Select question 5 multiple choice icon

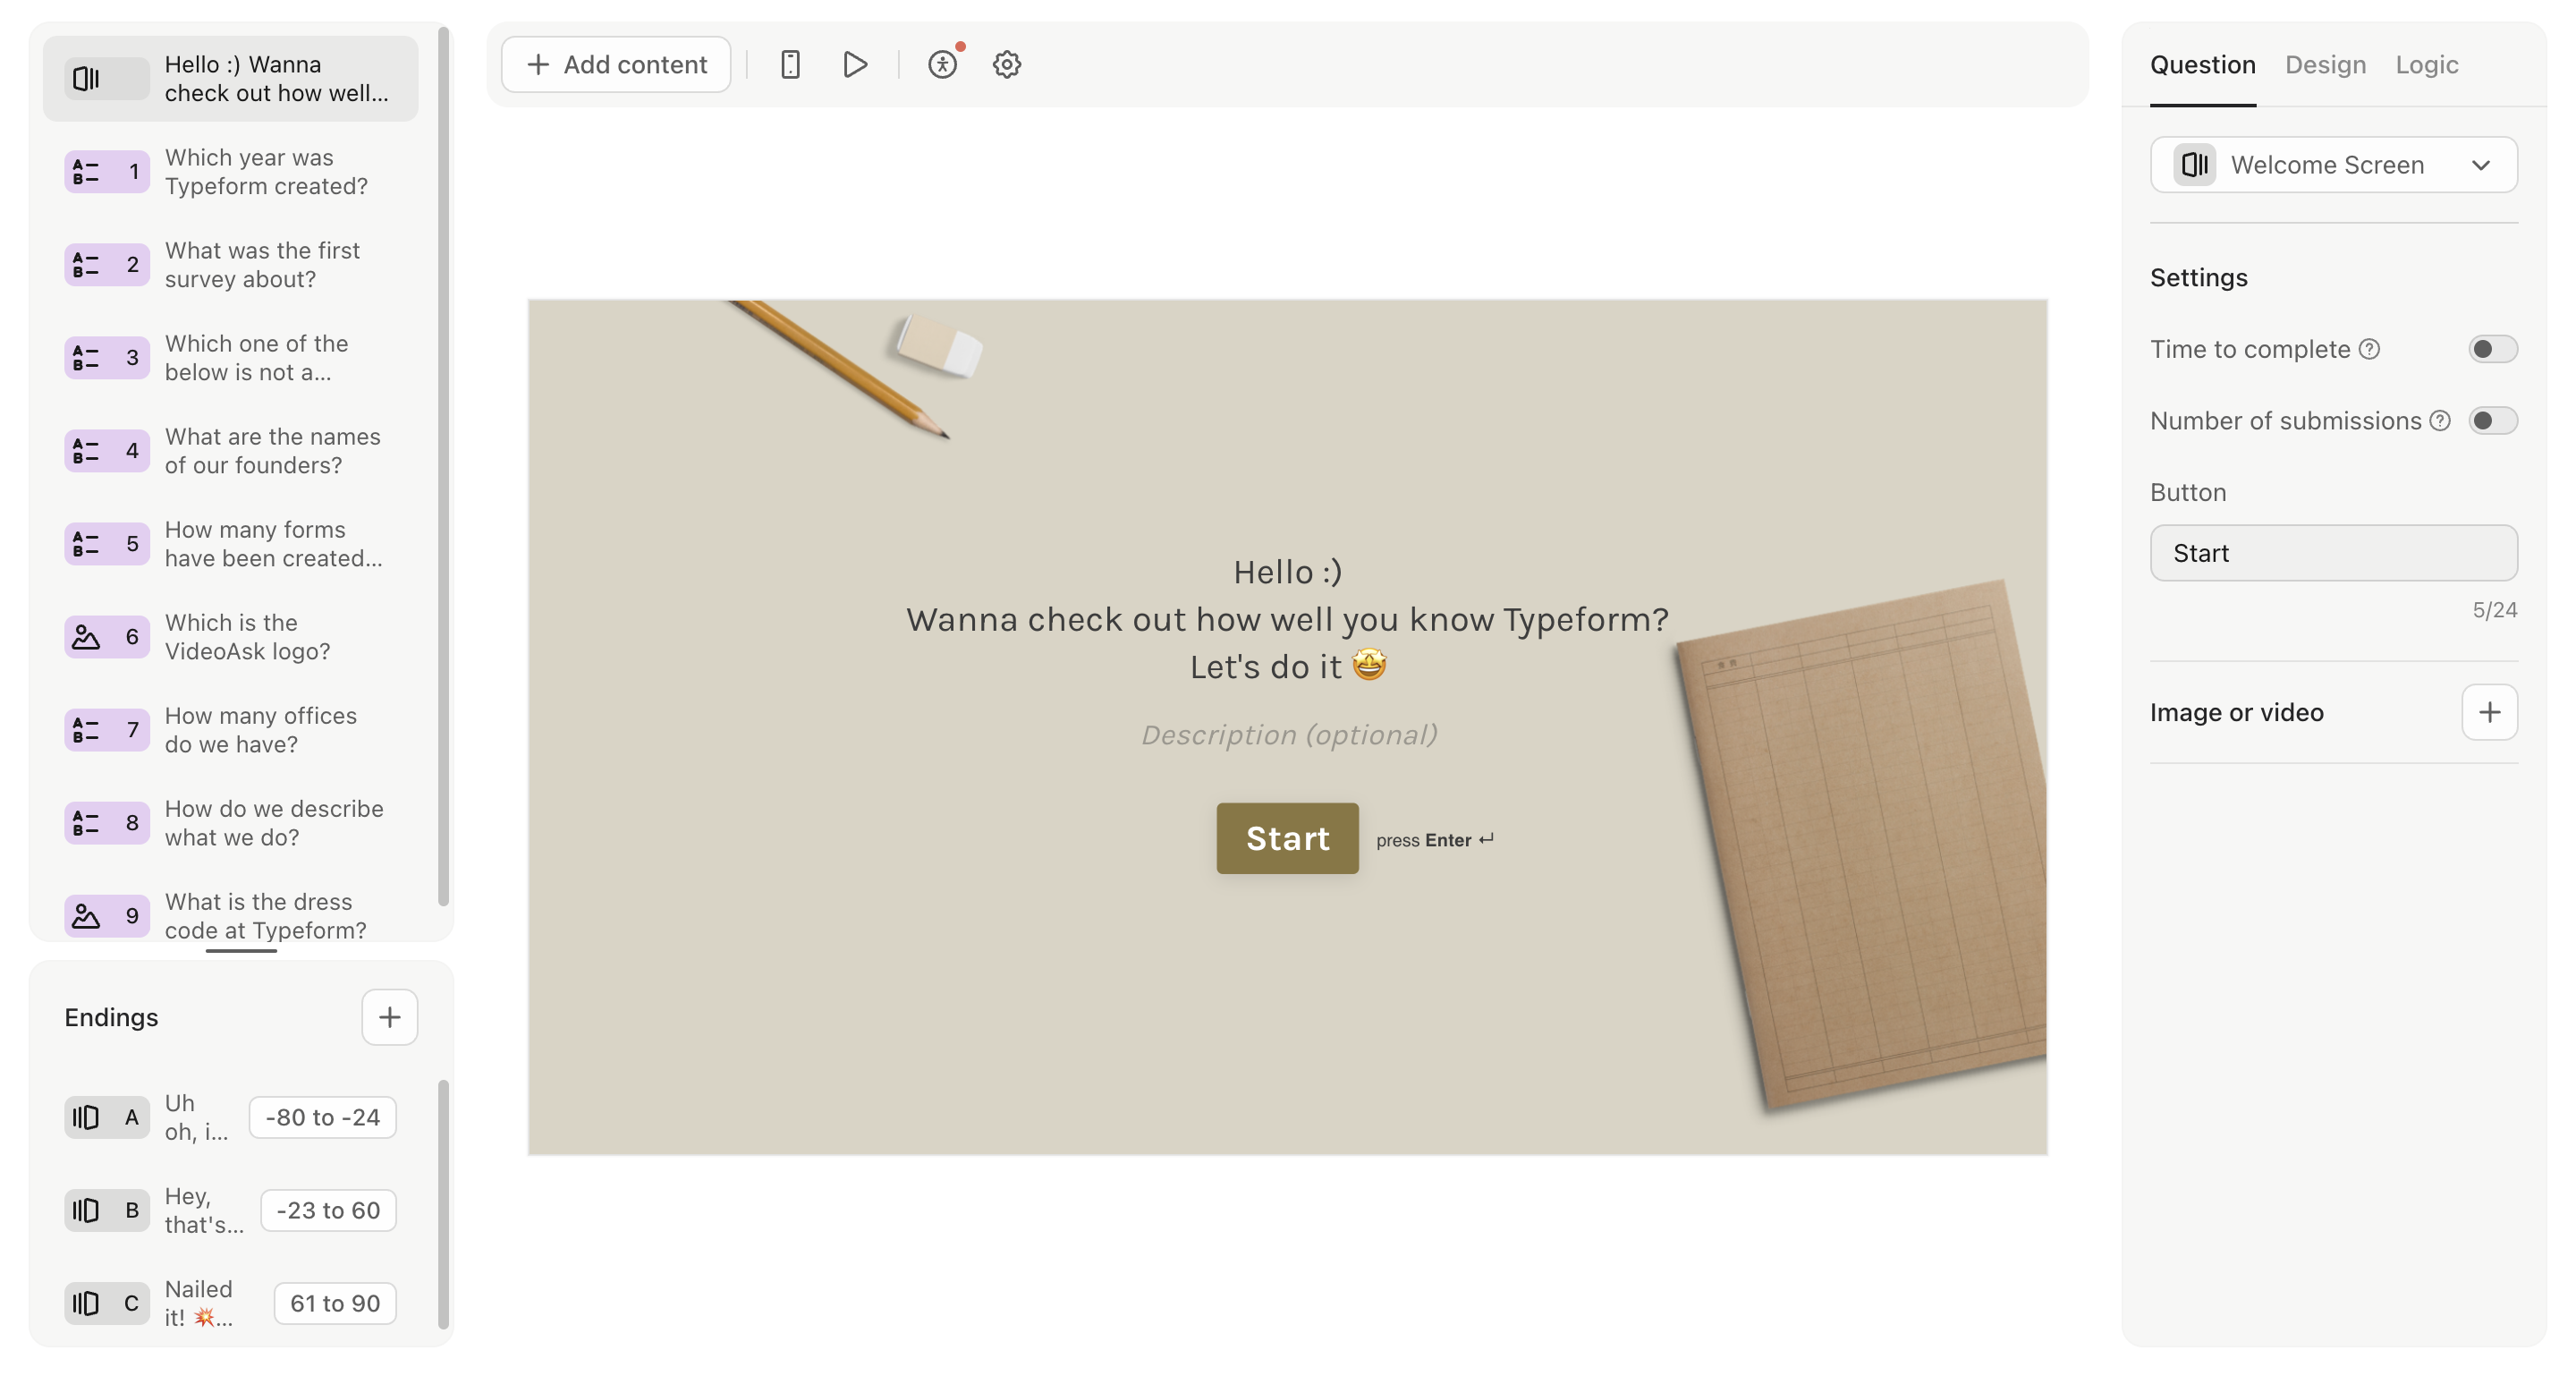[107, 544]
